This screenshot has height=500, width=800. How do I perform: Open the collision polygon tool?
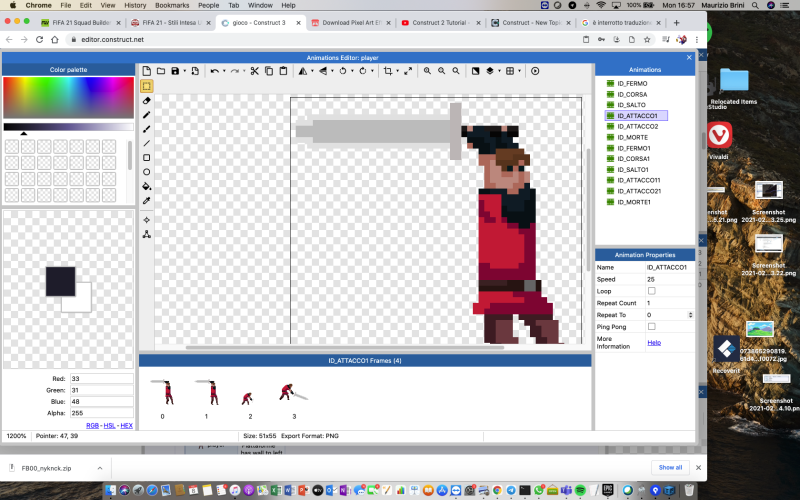pyautogui.click(x=146, y=234)
